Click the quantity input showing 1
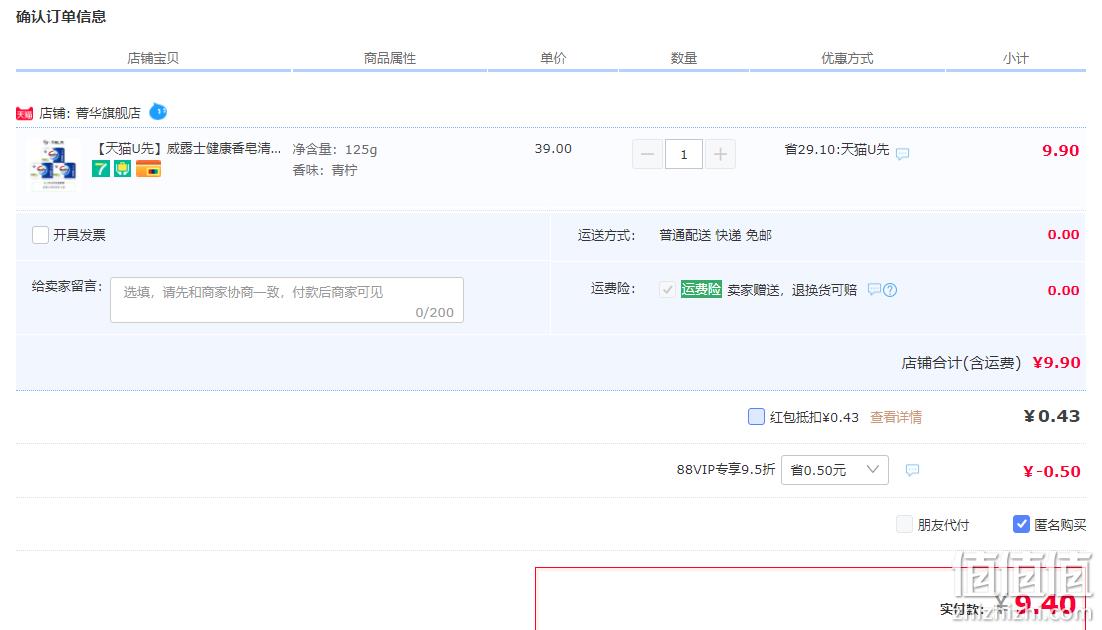 coord(684,154)
